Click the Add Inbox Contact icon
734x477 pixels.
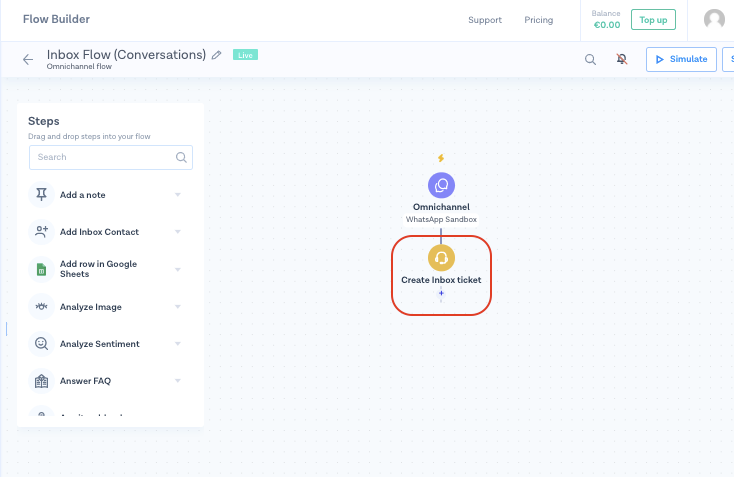tap(41, 231)
